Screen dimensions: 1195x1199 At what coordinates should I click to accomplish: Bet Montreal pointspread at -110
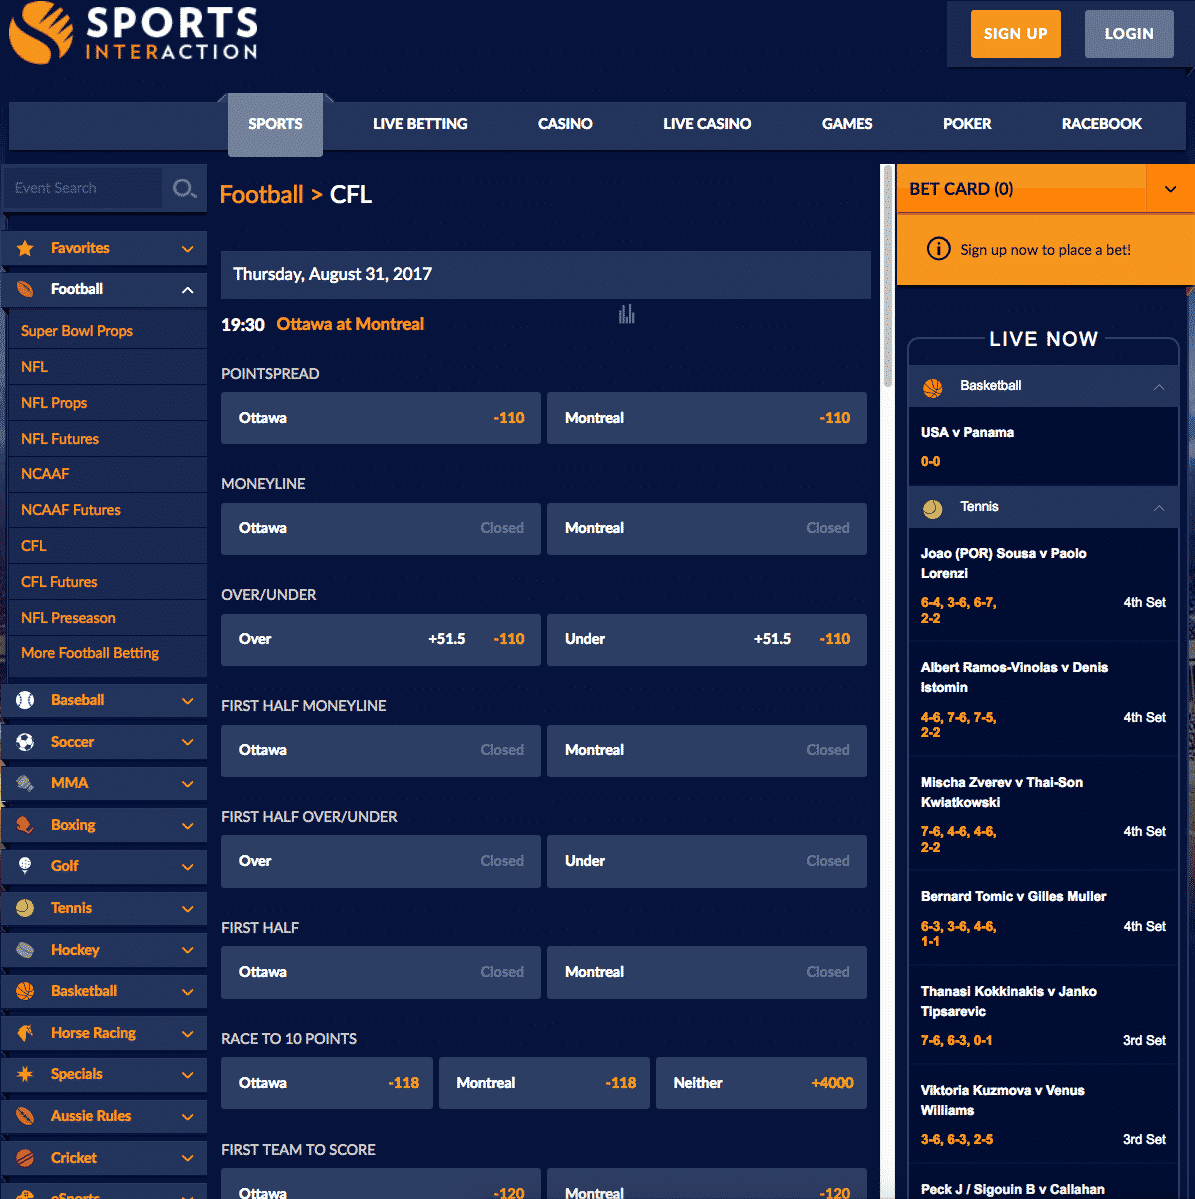click(x=706, y=418)
